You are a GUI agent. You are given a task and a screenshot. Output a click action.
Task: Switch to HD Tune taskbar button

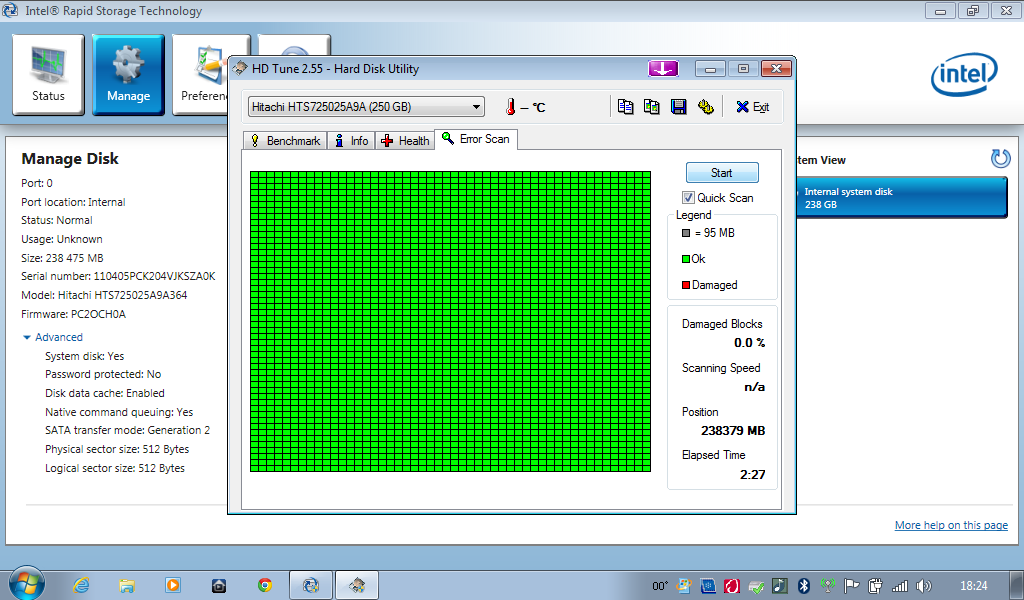click(357, 586)
